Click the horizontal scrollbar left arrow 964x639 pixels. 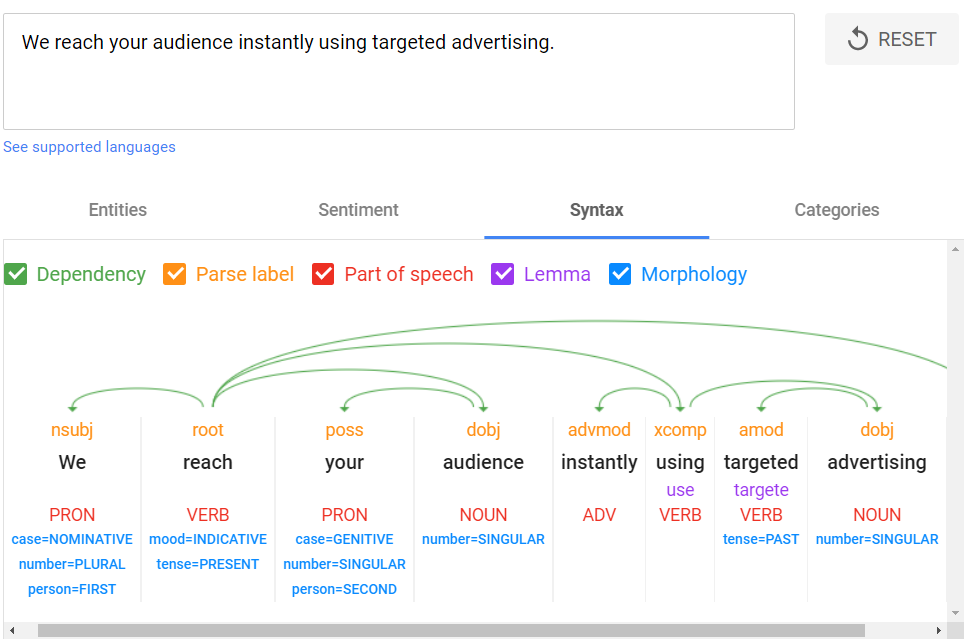(x=10, y=631)
